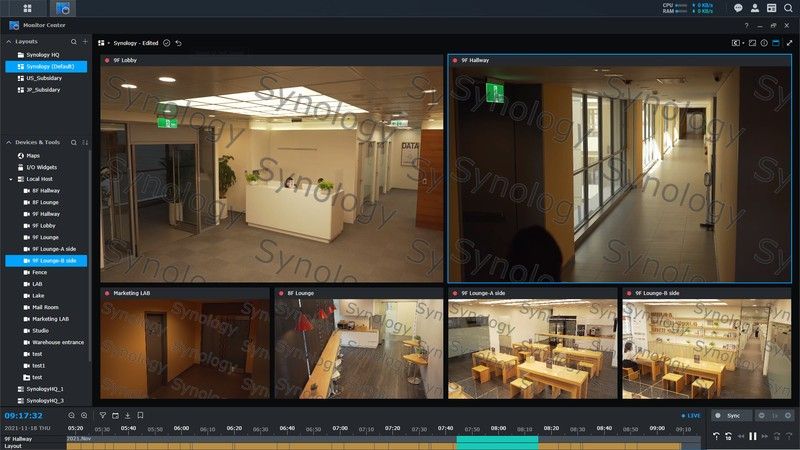Click the download recordings icon

(x=128, y=416)
